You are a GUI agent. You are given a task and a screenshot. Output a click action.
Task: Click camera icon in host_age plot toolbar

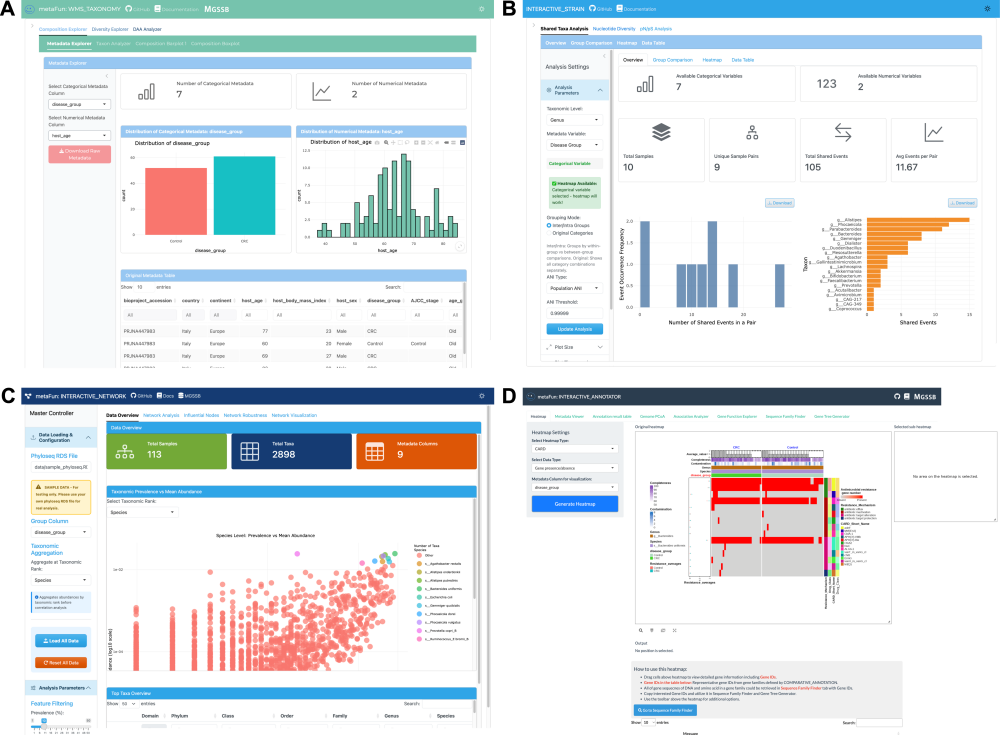click(378, 142)
